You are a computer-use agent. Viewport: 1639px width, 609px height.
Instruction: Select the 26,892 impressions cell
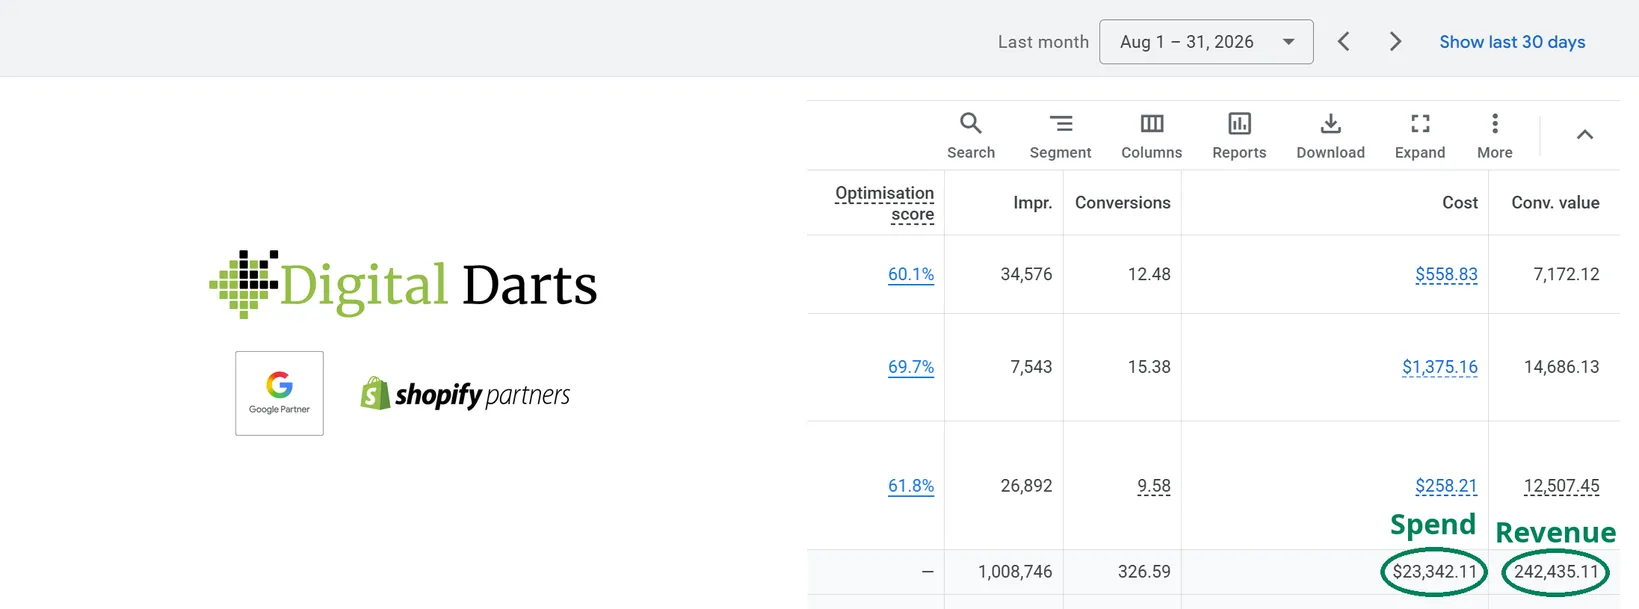coord(1026,486)
